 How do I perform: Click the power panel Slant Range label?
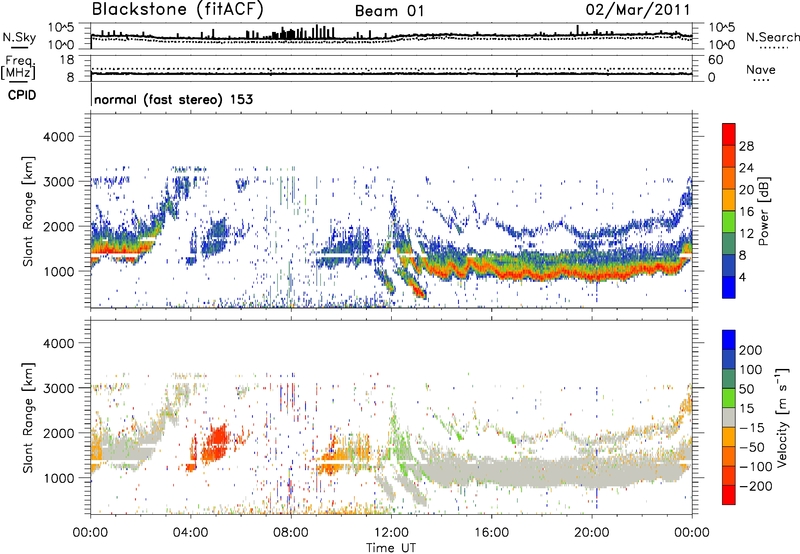(28, 211)
